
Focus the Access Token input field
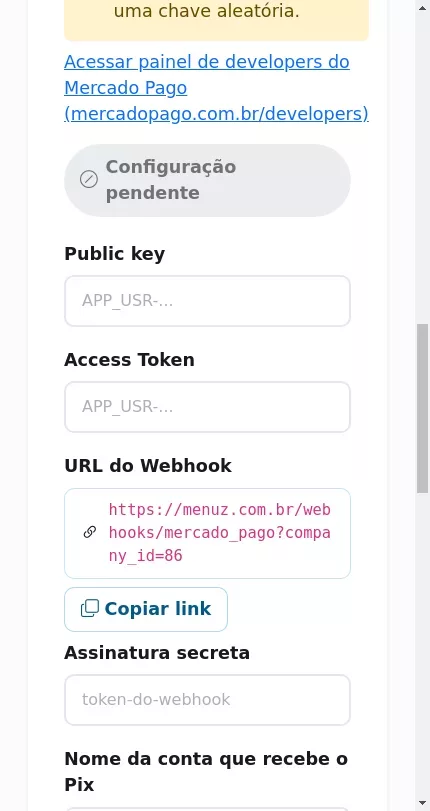click(x=207, y=407)
